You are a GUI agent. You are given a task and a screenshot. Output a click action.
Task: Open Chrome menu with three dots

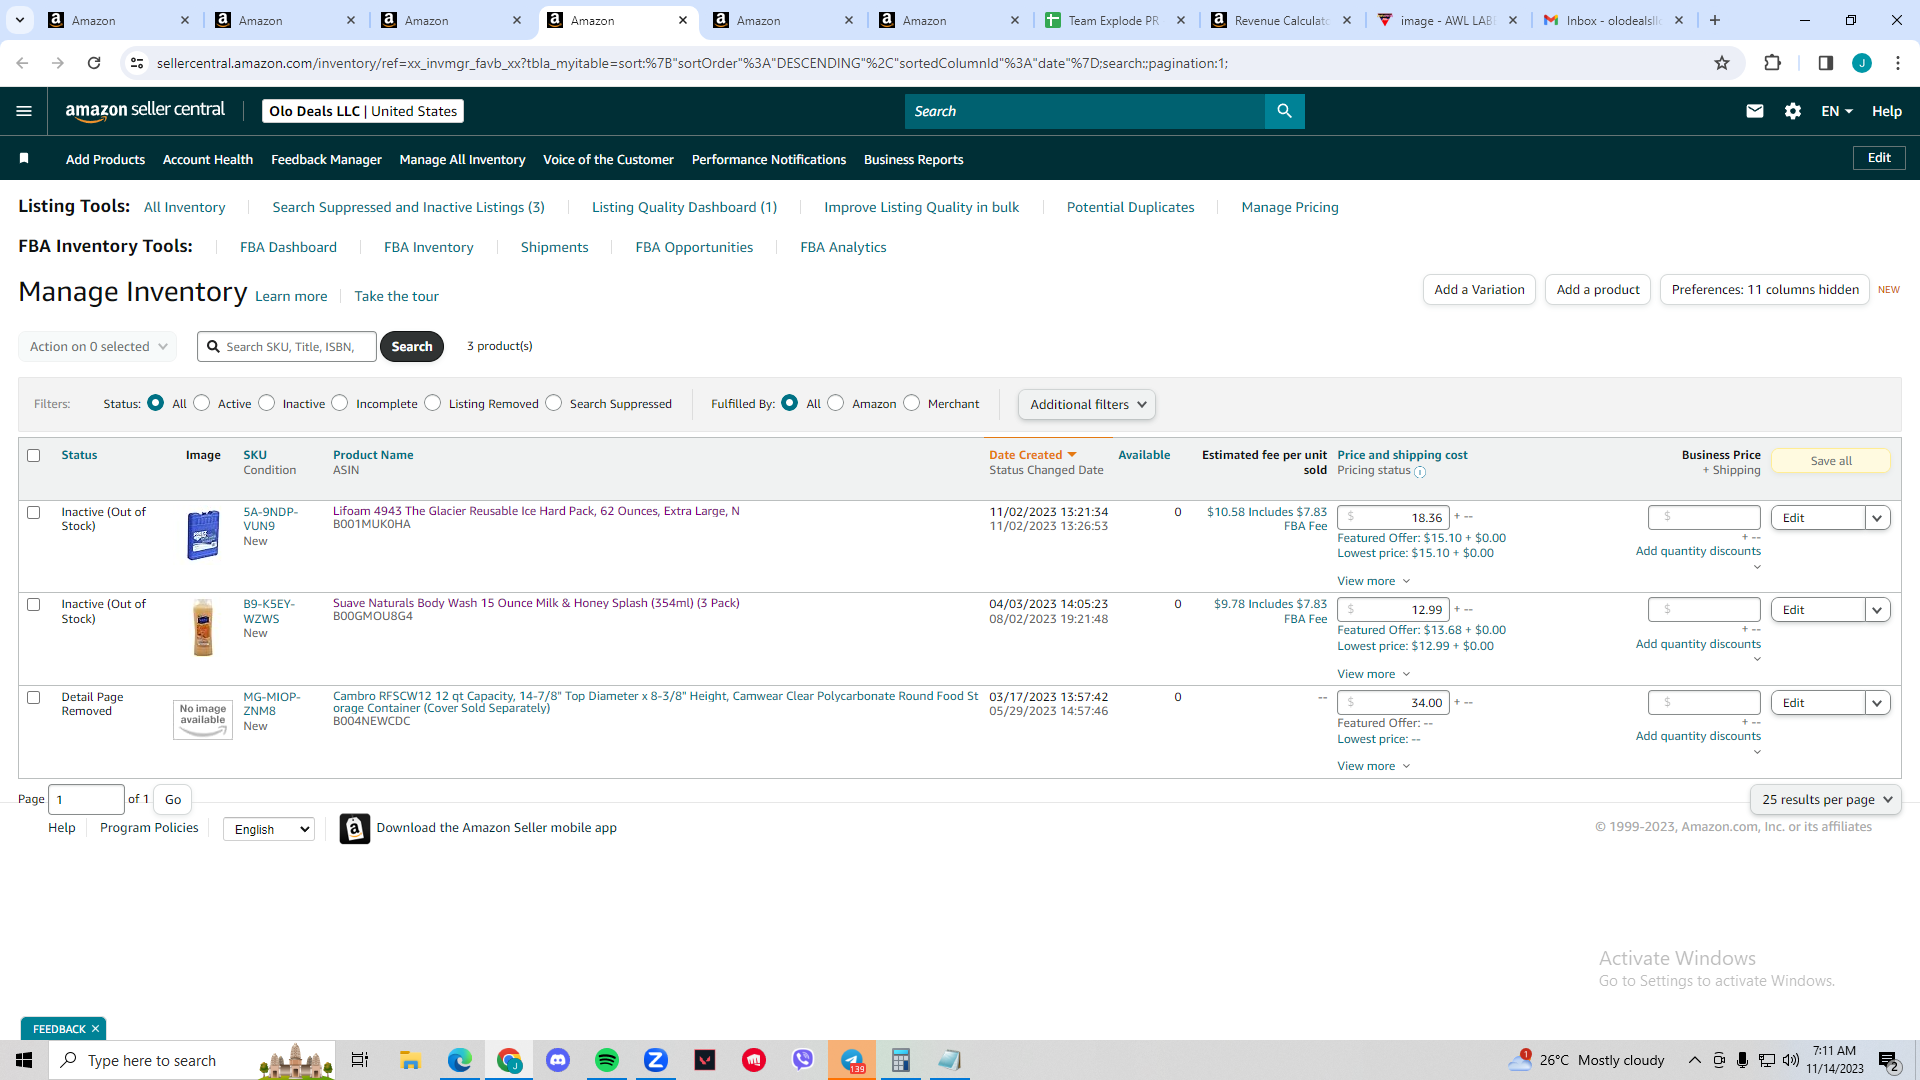pyautogui.click(x=1898, y=63)
